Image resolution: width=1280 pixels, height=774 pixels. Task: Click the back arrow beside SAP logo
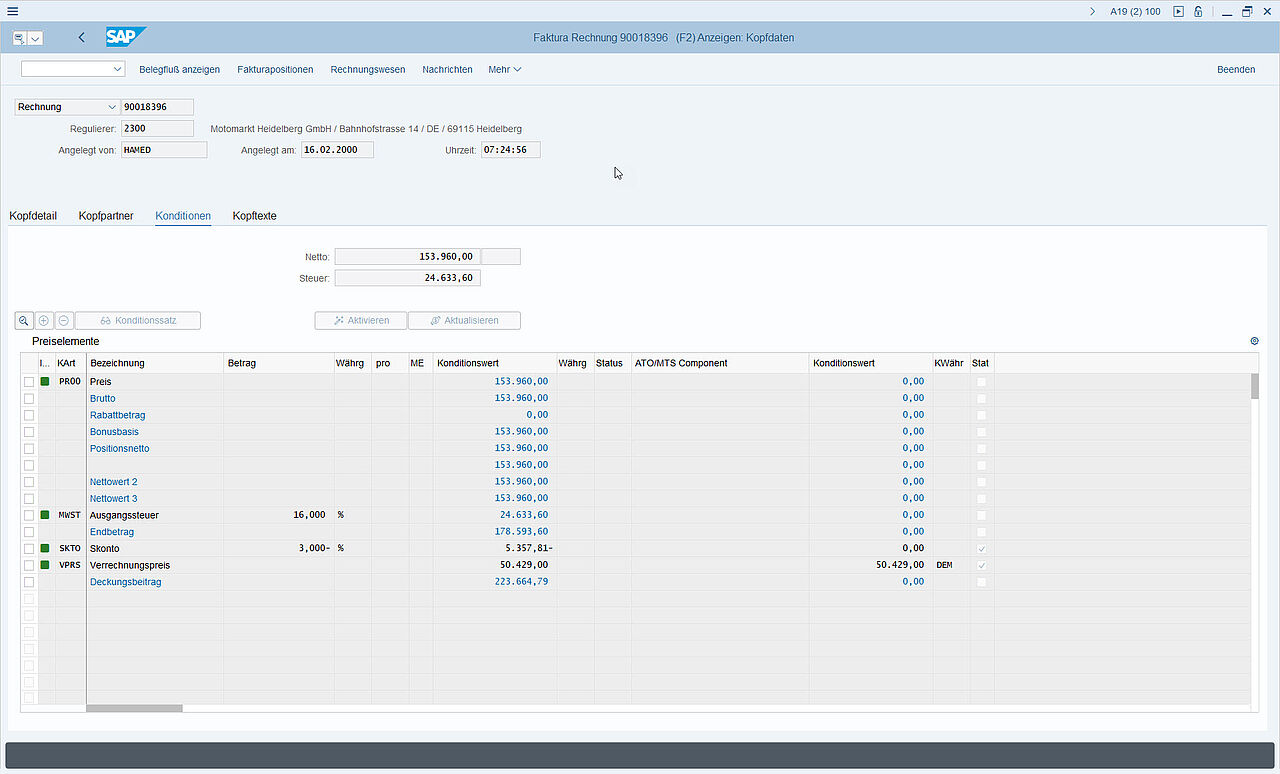81,38
